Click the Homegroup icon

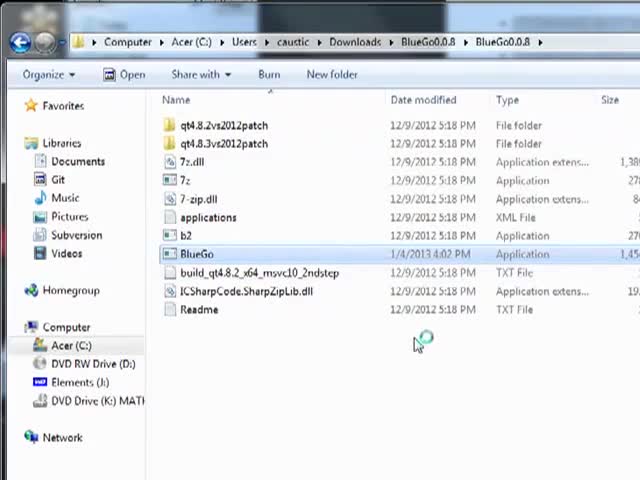[x=31, y=291]
